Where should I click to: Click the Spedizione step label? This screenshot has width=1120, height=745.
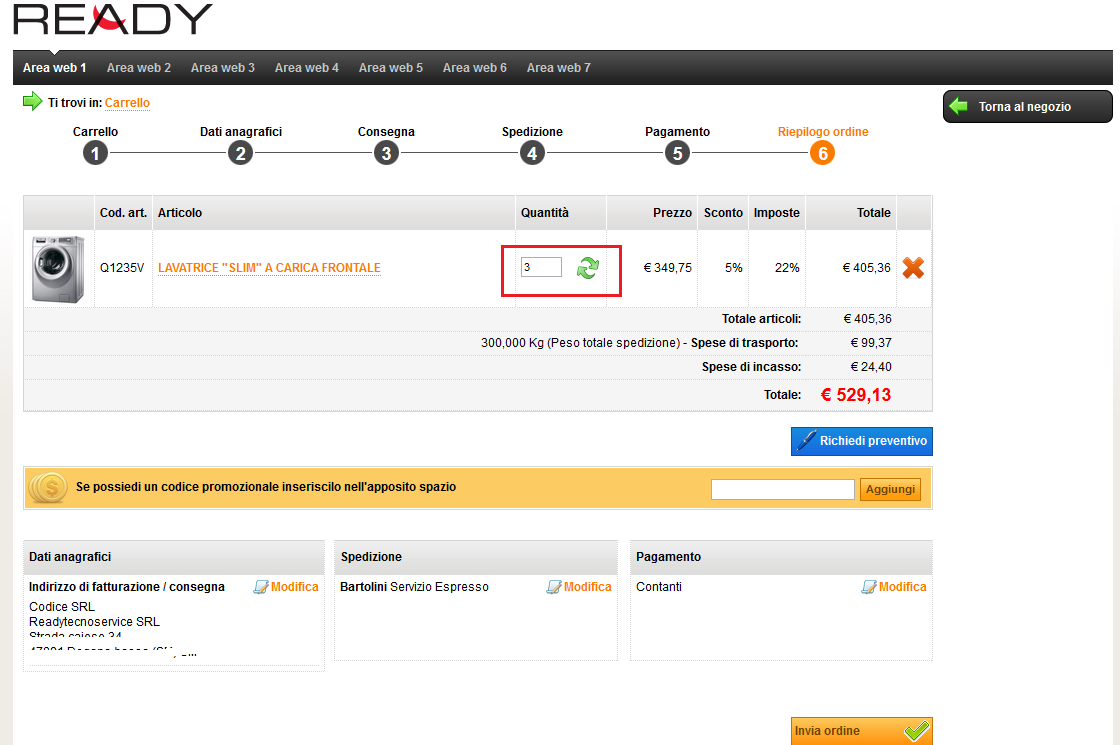coord(532,131)
